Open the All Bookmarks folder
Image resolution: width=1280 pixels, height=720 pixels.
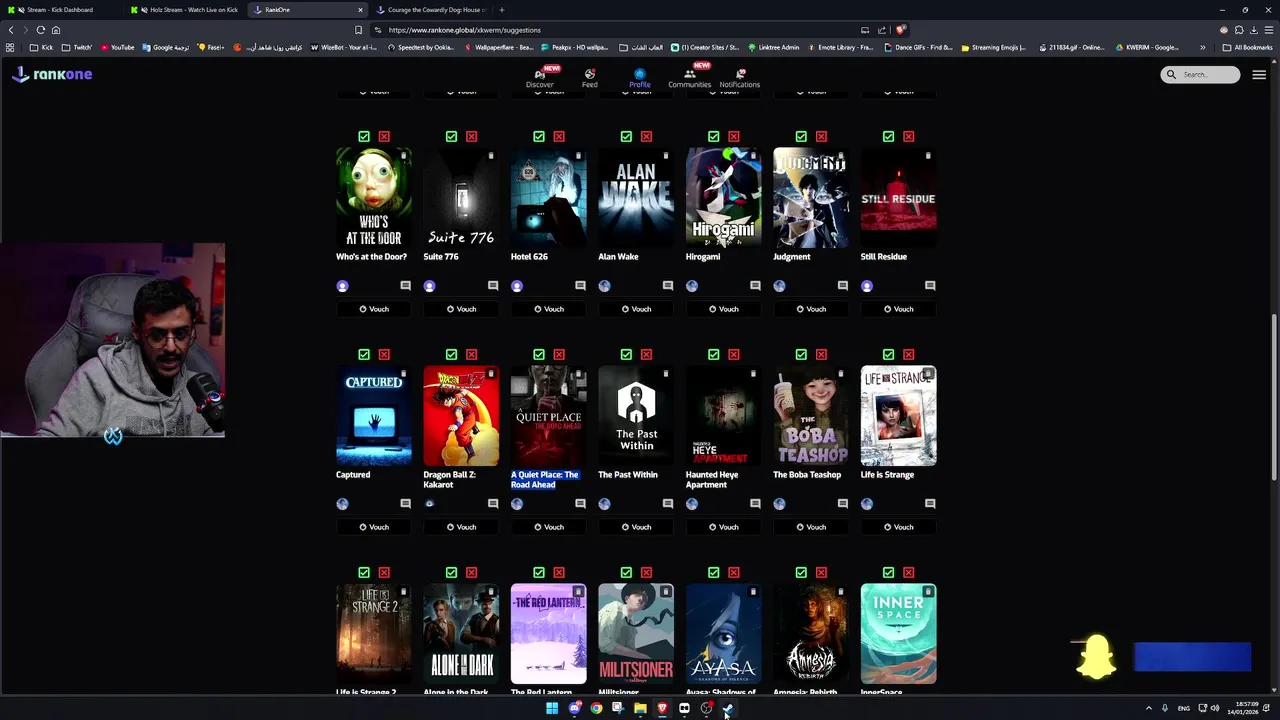[x=1247, y=47]
